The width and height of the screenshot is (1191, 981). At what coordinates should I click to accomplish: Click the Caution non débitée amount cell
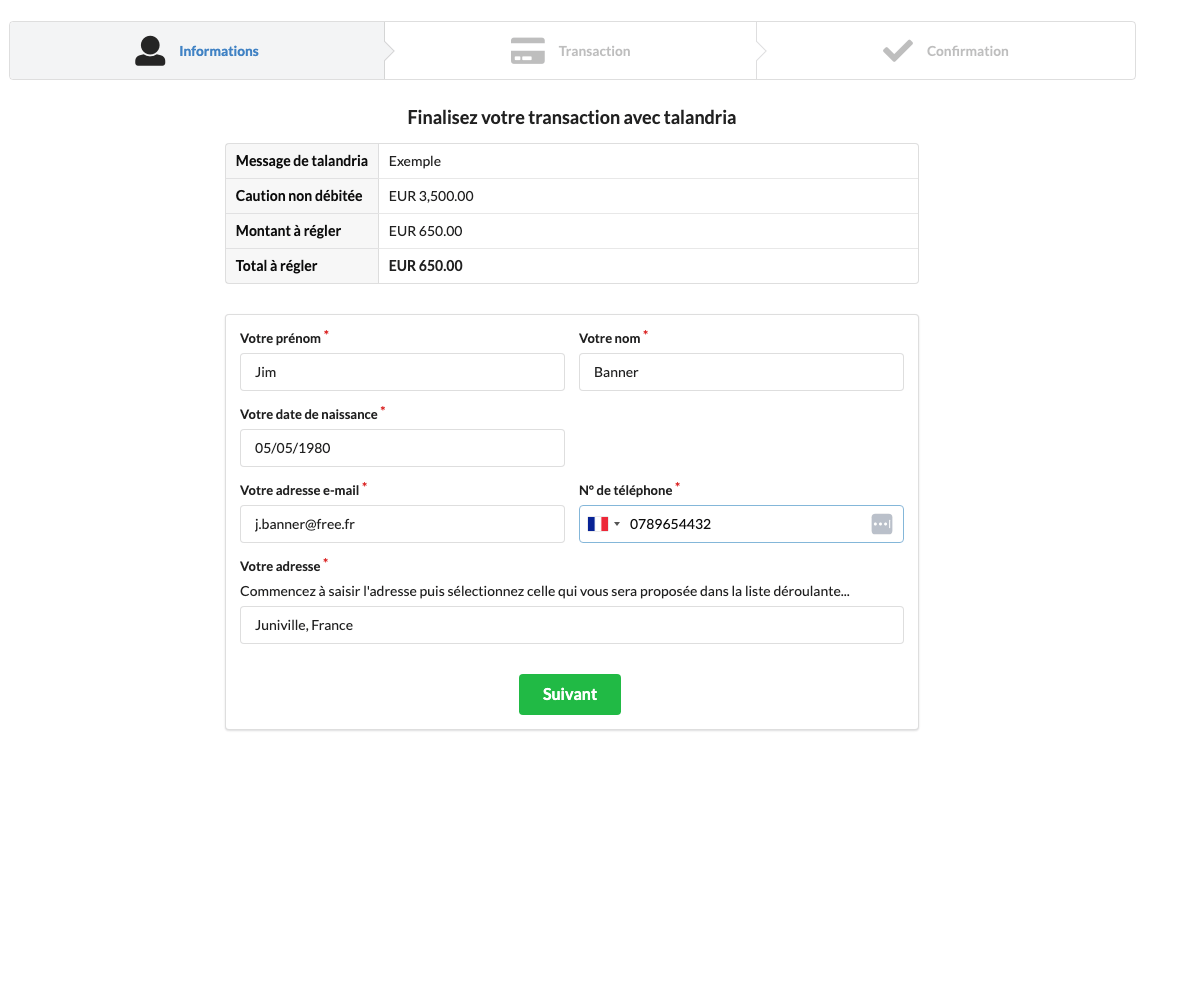click(x=648, y=196)
